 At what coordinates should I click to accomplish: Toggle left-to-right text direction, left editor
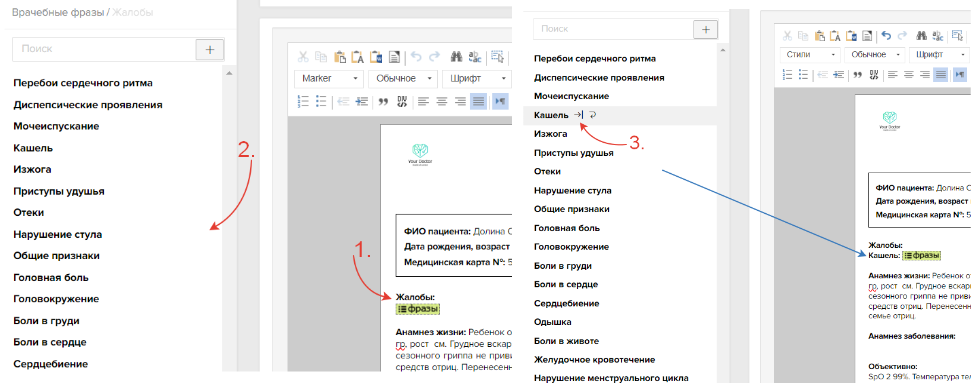500,101
